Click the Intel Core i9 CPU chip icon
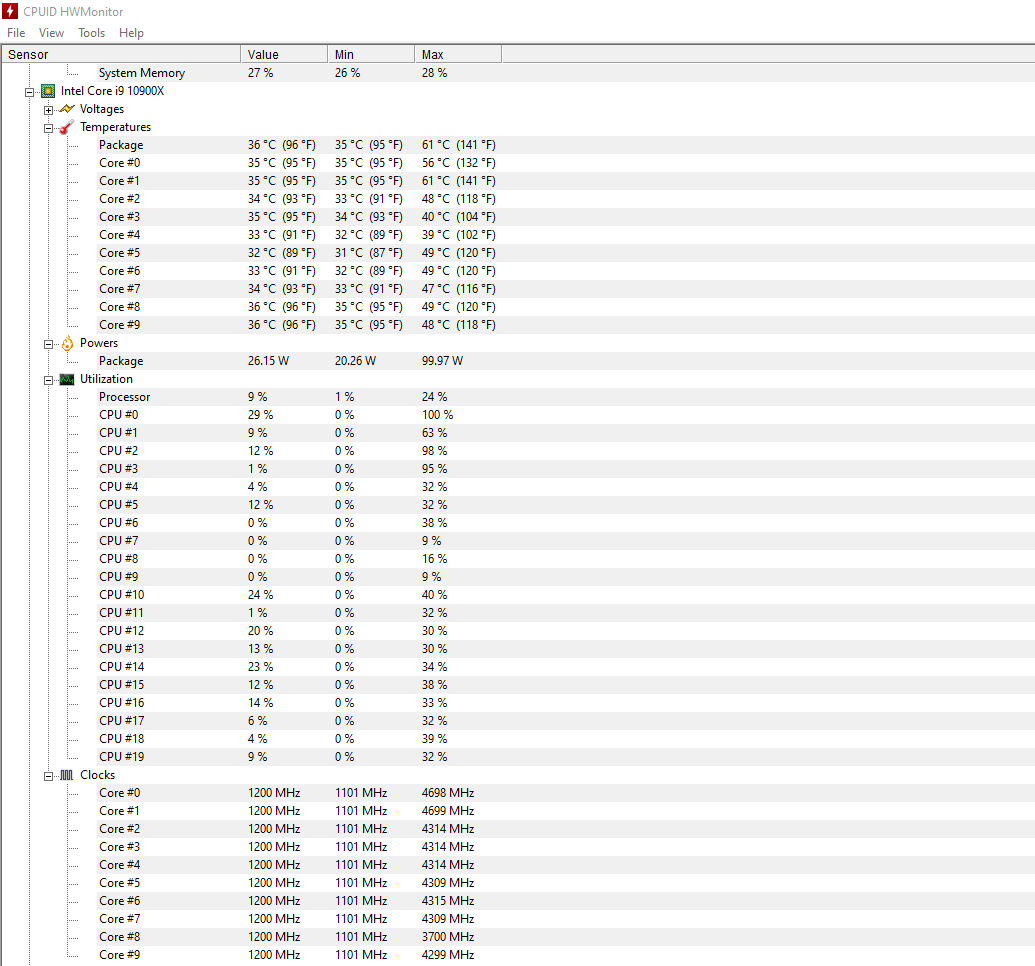The height and width of the screenshot is (966, 1035). click(x=48, y=91)
